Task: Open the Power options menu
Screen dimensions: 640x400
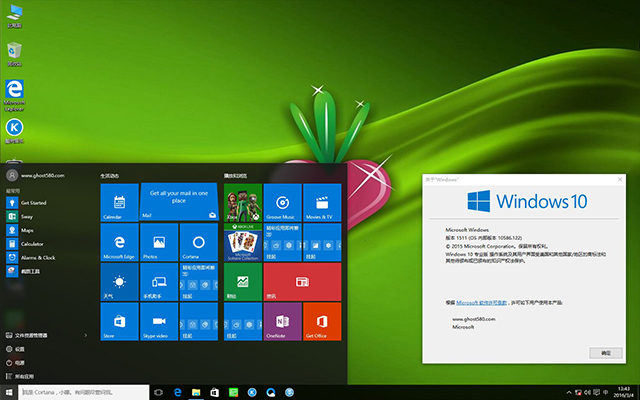Action: 20,362
